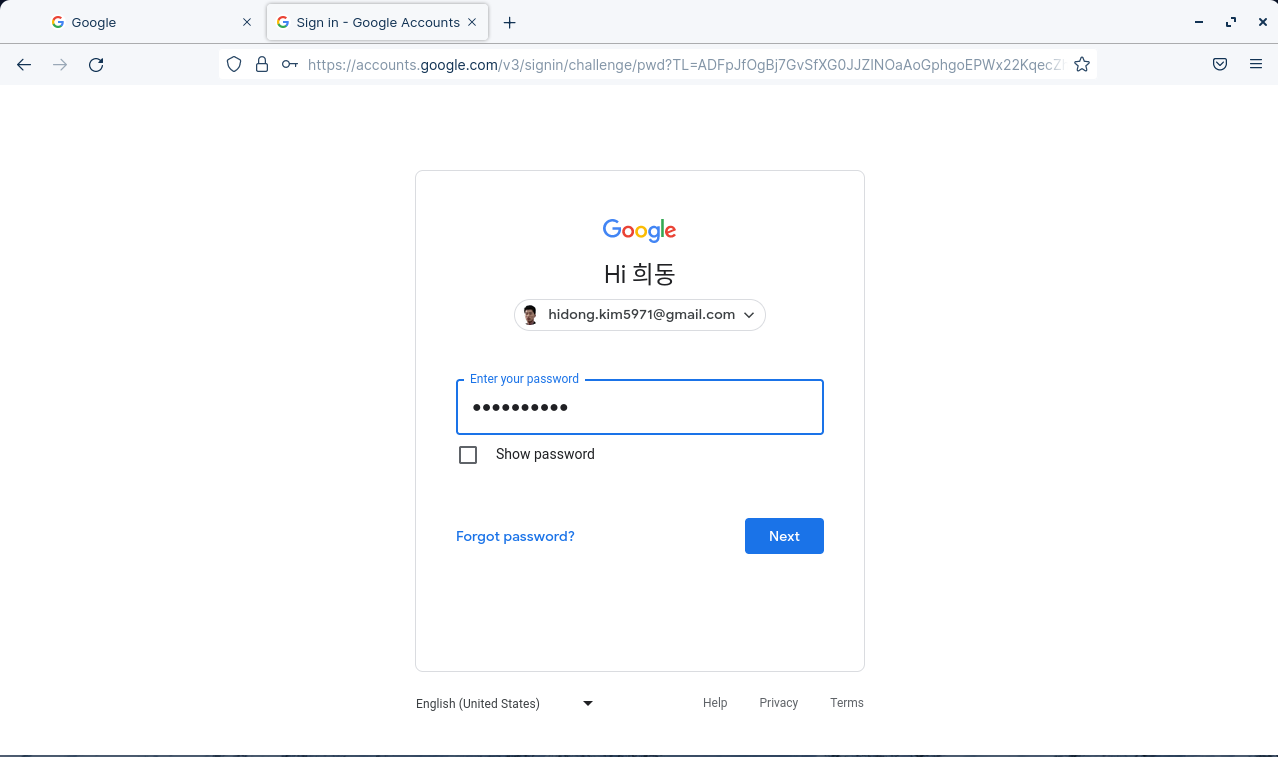Reload the current page
This screenshot has height=757, width=1278.
pos(96,65)
